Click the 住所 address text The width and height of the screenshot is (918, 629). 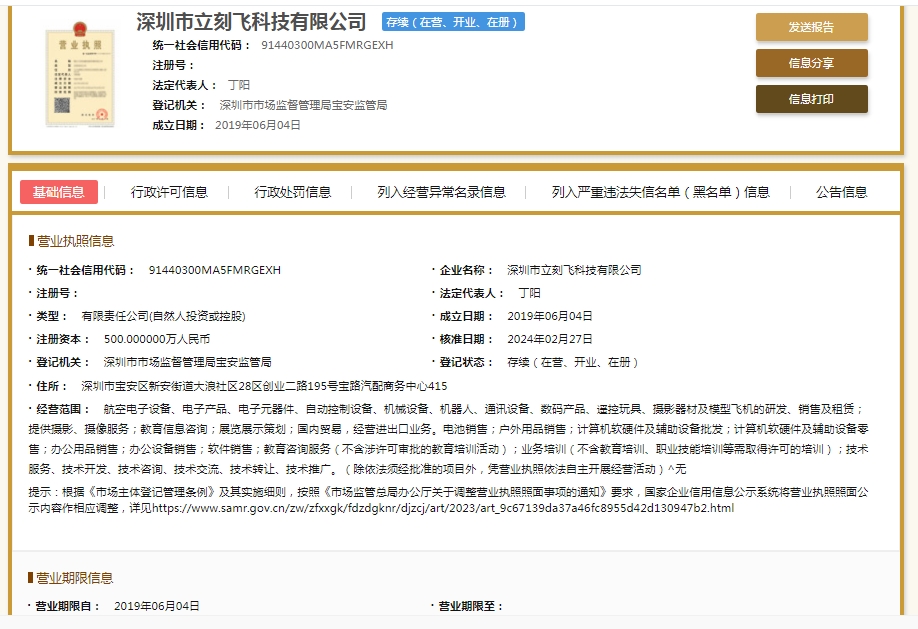264,386
